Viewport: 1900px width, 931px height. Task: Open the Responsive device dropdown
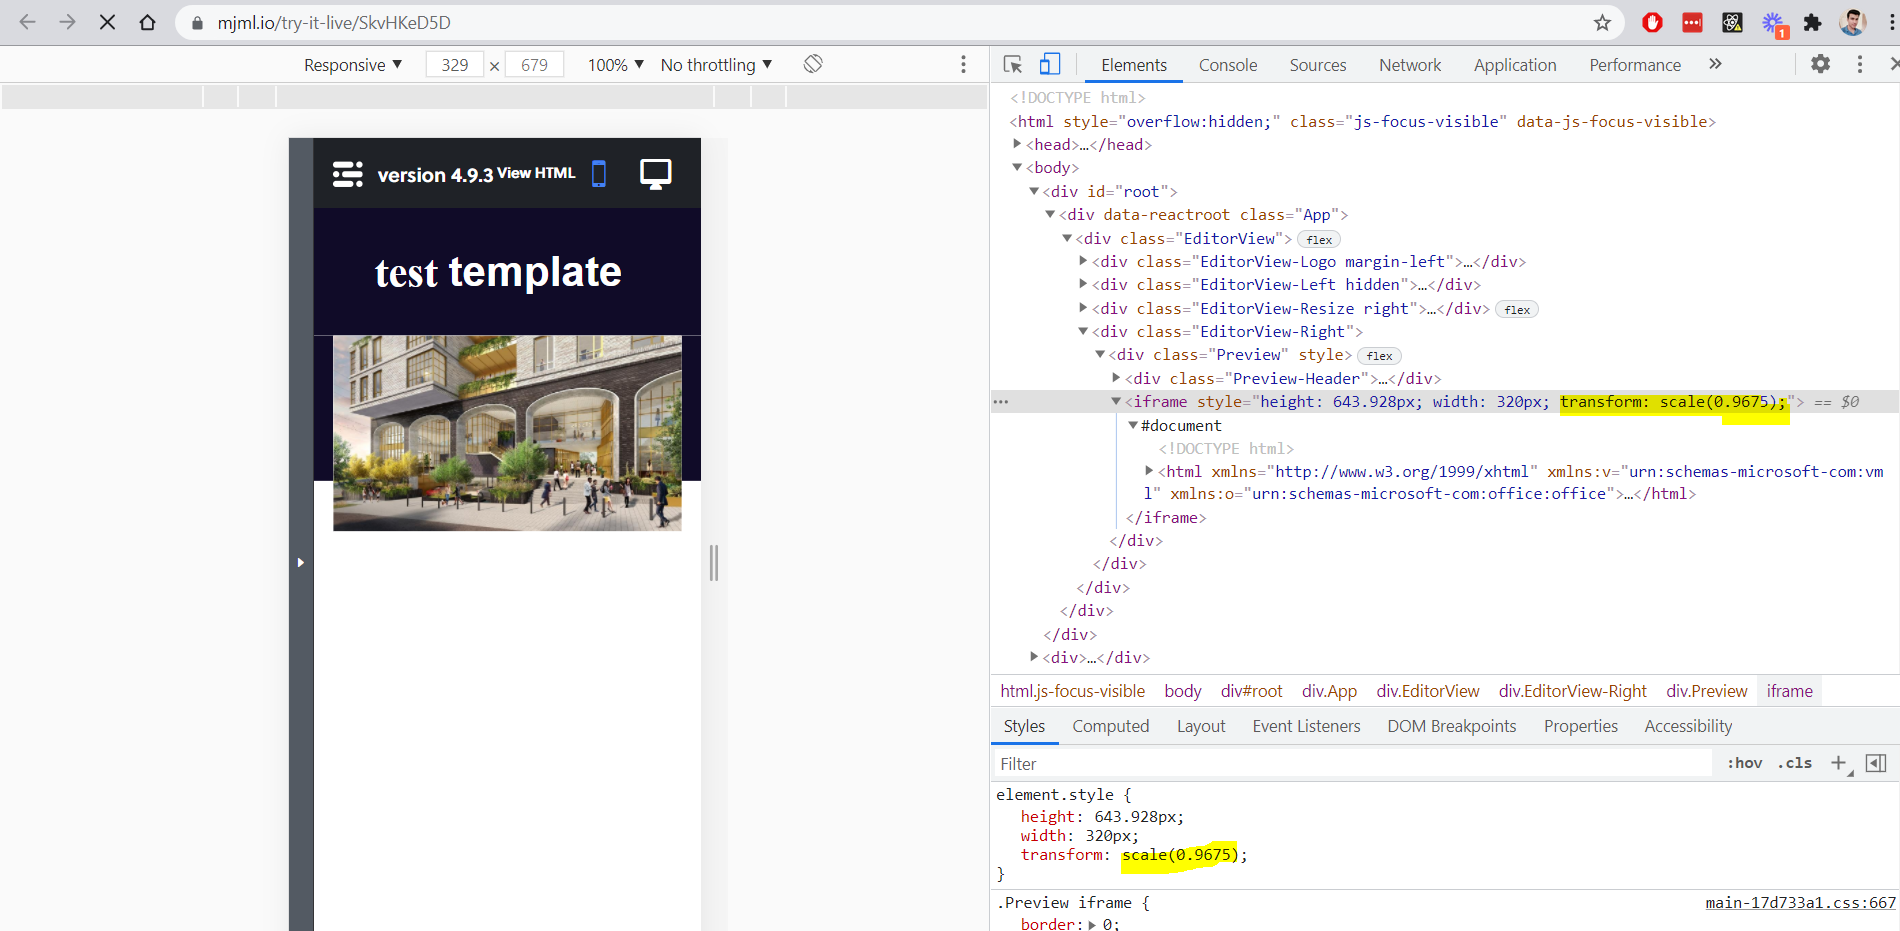pyautogui.click(x=352, y=64)
